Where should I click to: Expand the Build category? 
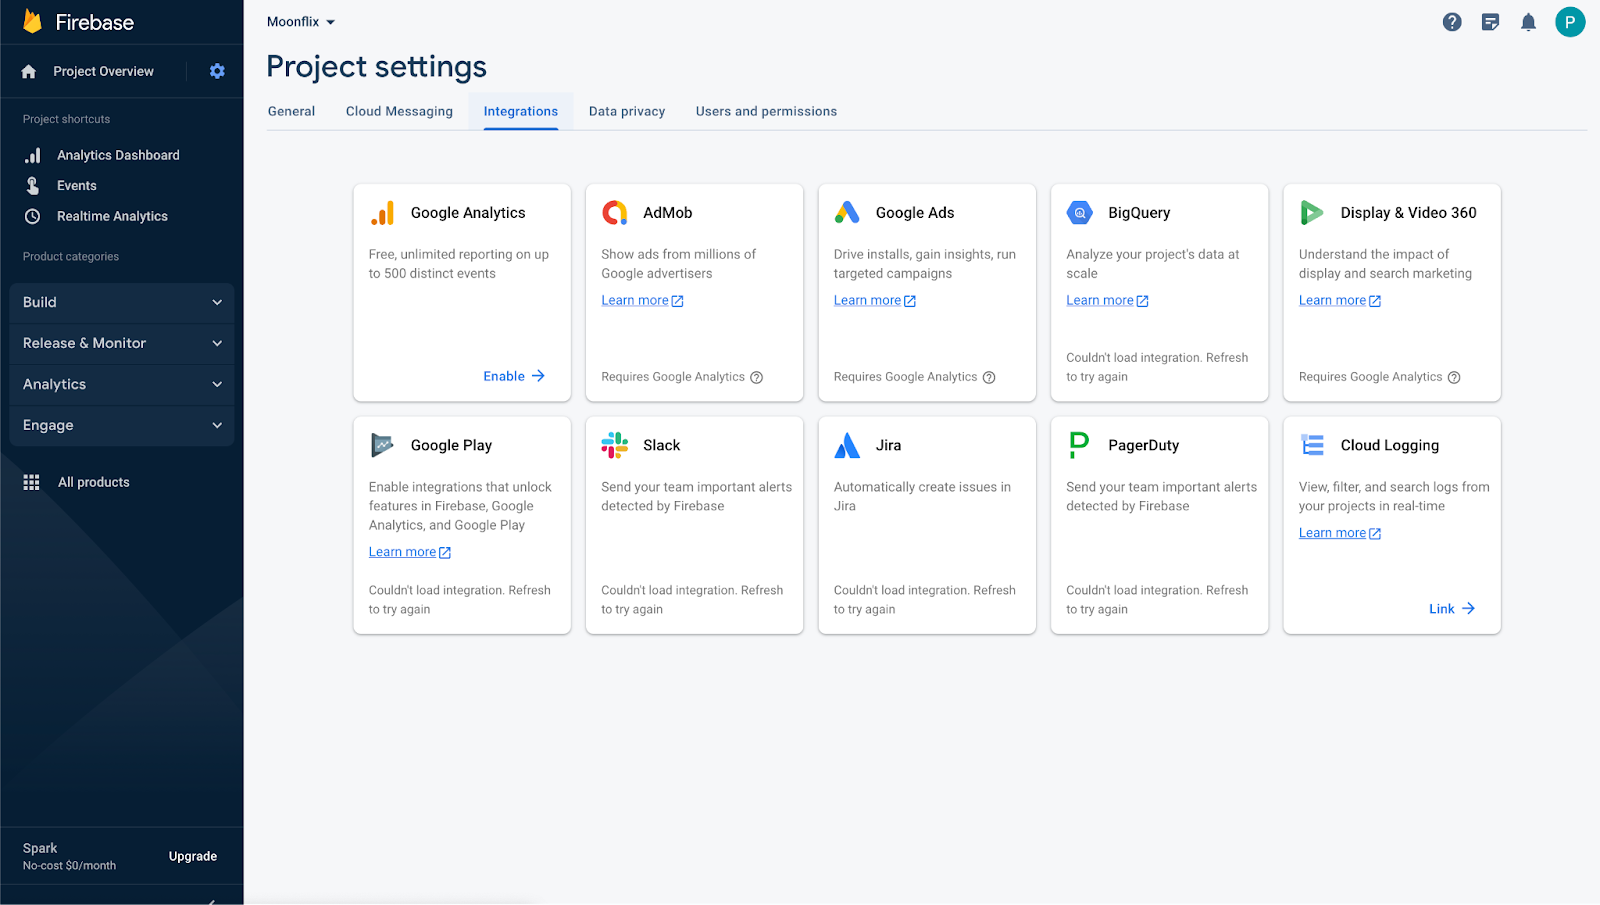point(121,302)
